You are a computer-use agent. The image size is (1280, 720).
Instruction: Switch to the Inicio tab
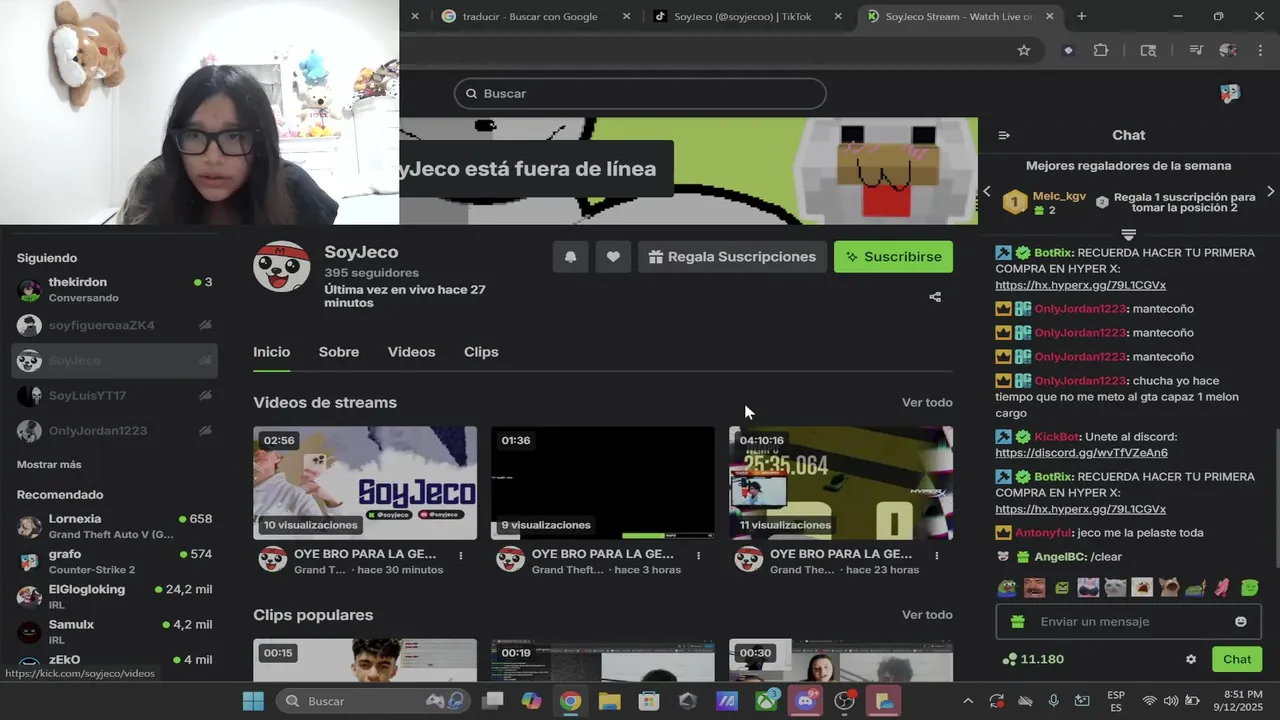point(271,352)
